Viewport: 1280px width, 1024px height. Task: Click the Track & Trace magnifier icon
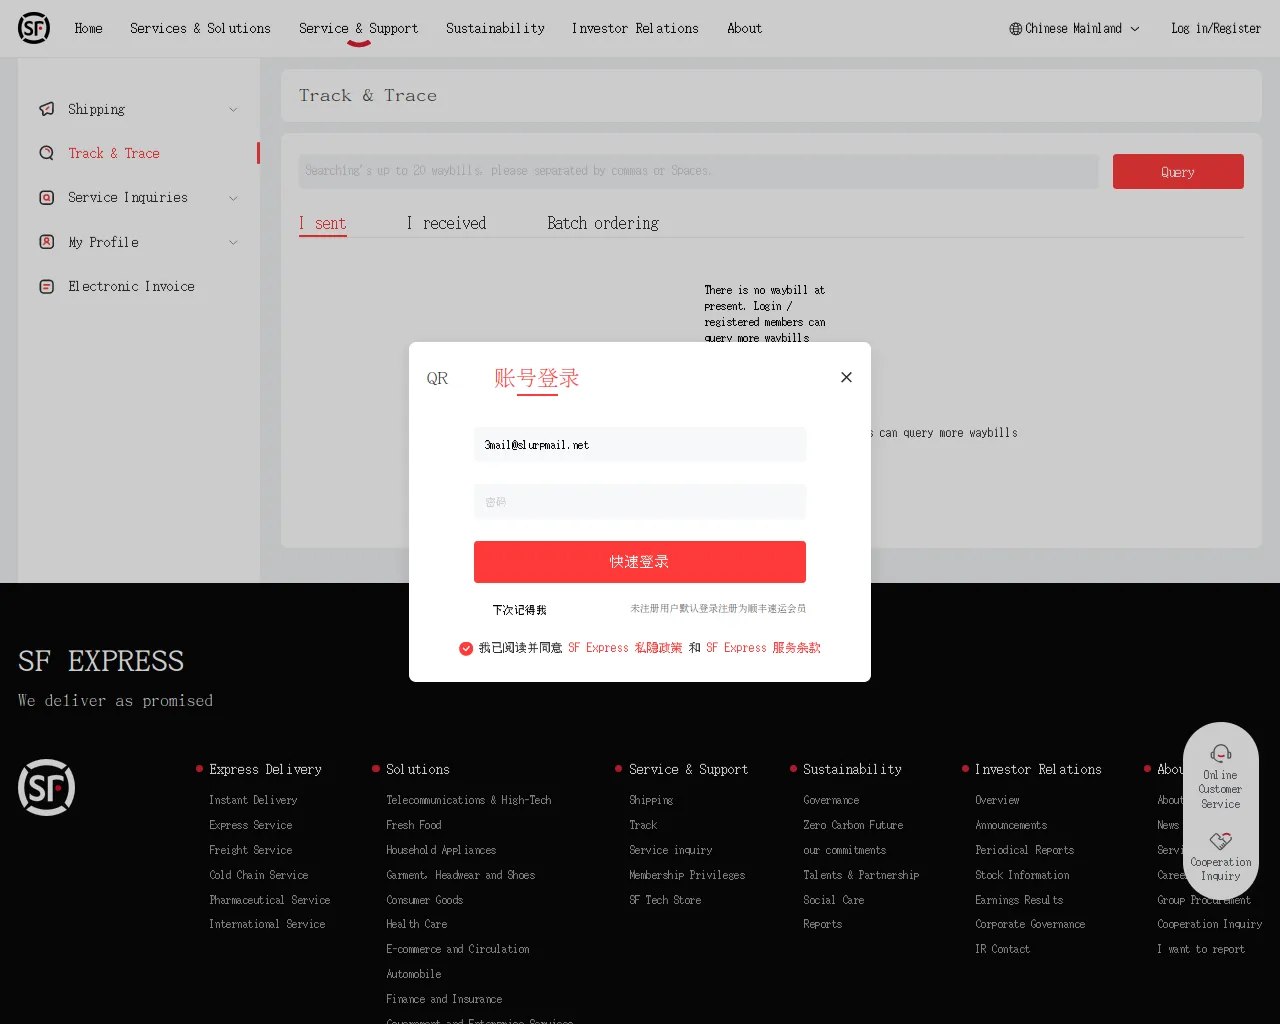[x=46, y=153]
